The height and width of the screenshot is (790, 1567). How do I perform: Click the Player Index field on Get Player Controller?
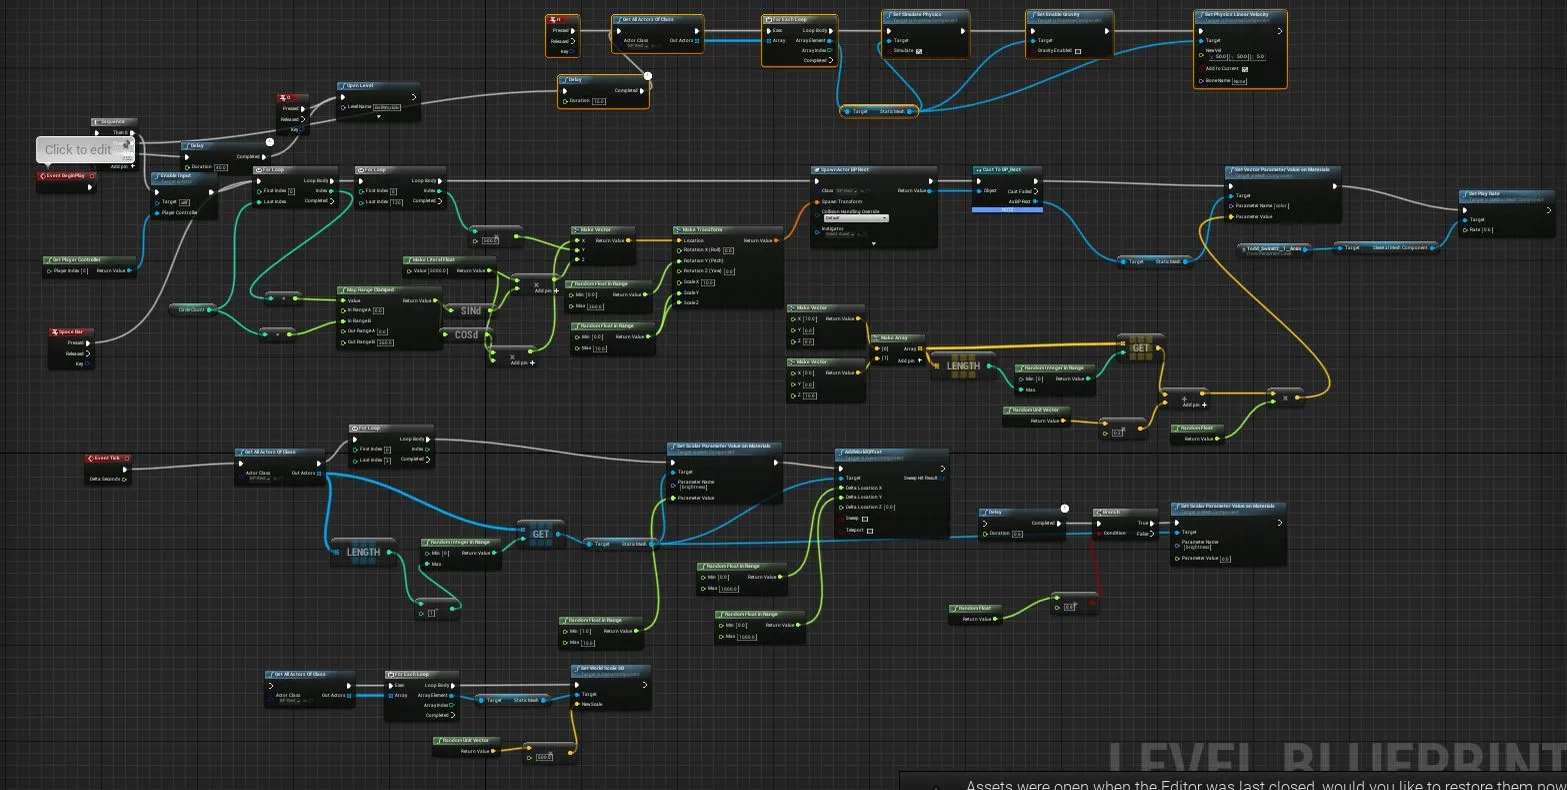[84, 271]
